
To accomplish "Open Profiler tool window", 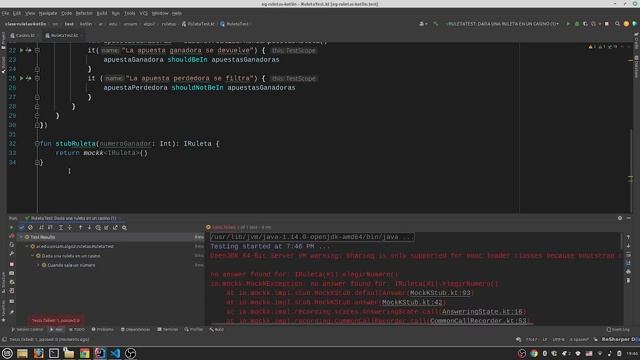I will [x=193, y=329].
